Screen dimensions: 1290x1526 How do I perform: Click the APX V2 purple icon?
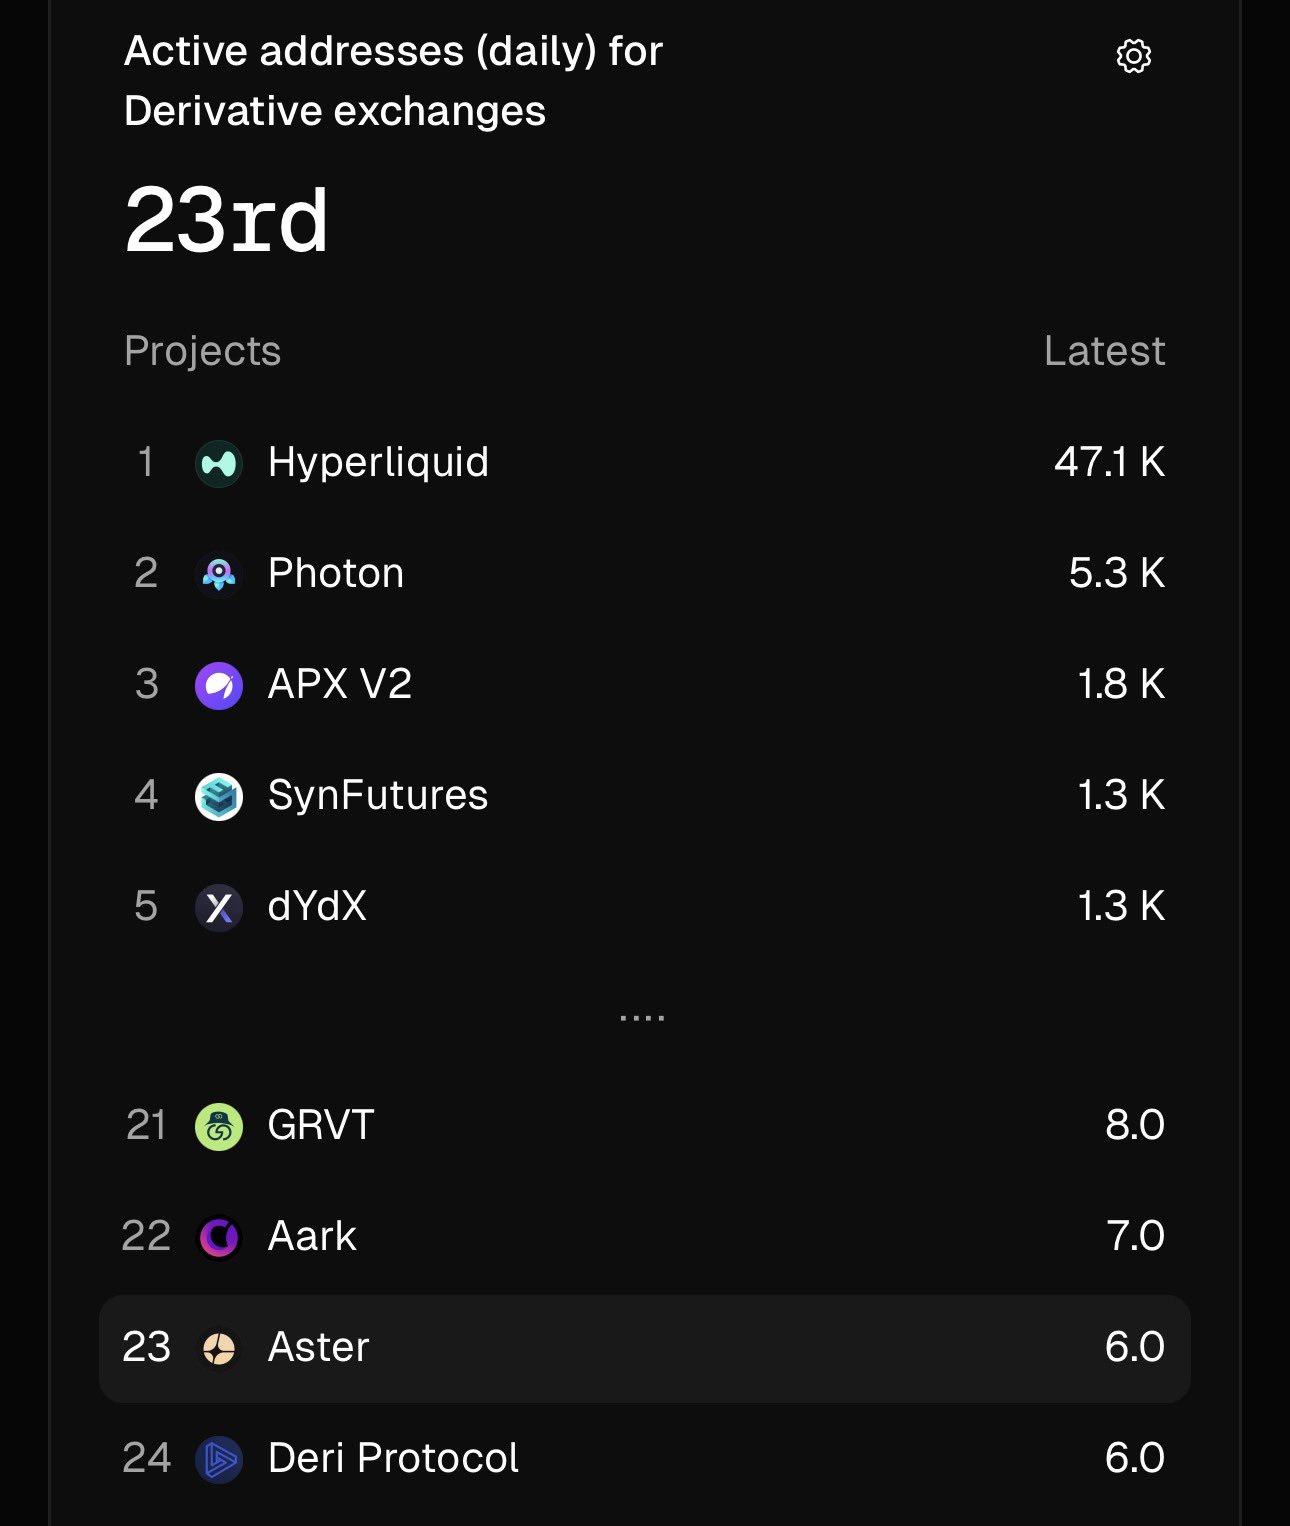[x=219, y=686]
